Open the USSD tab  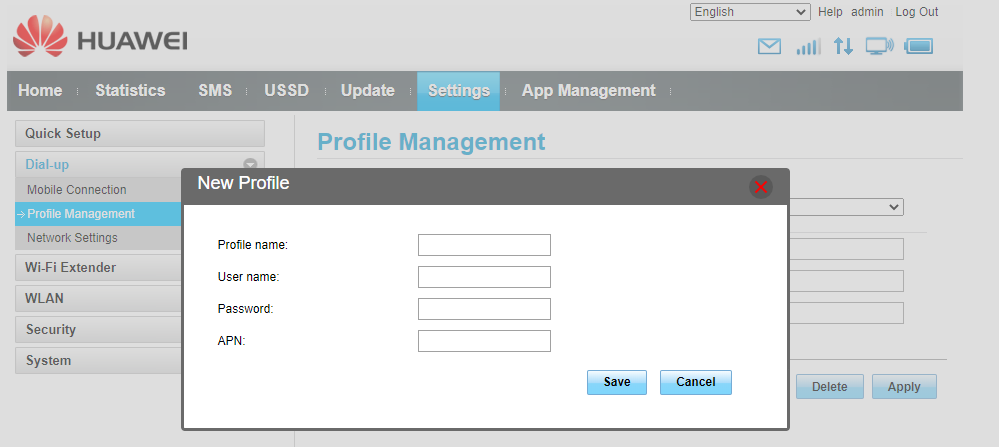pyautogui.click(x=287, y=90)
